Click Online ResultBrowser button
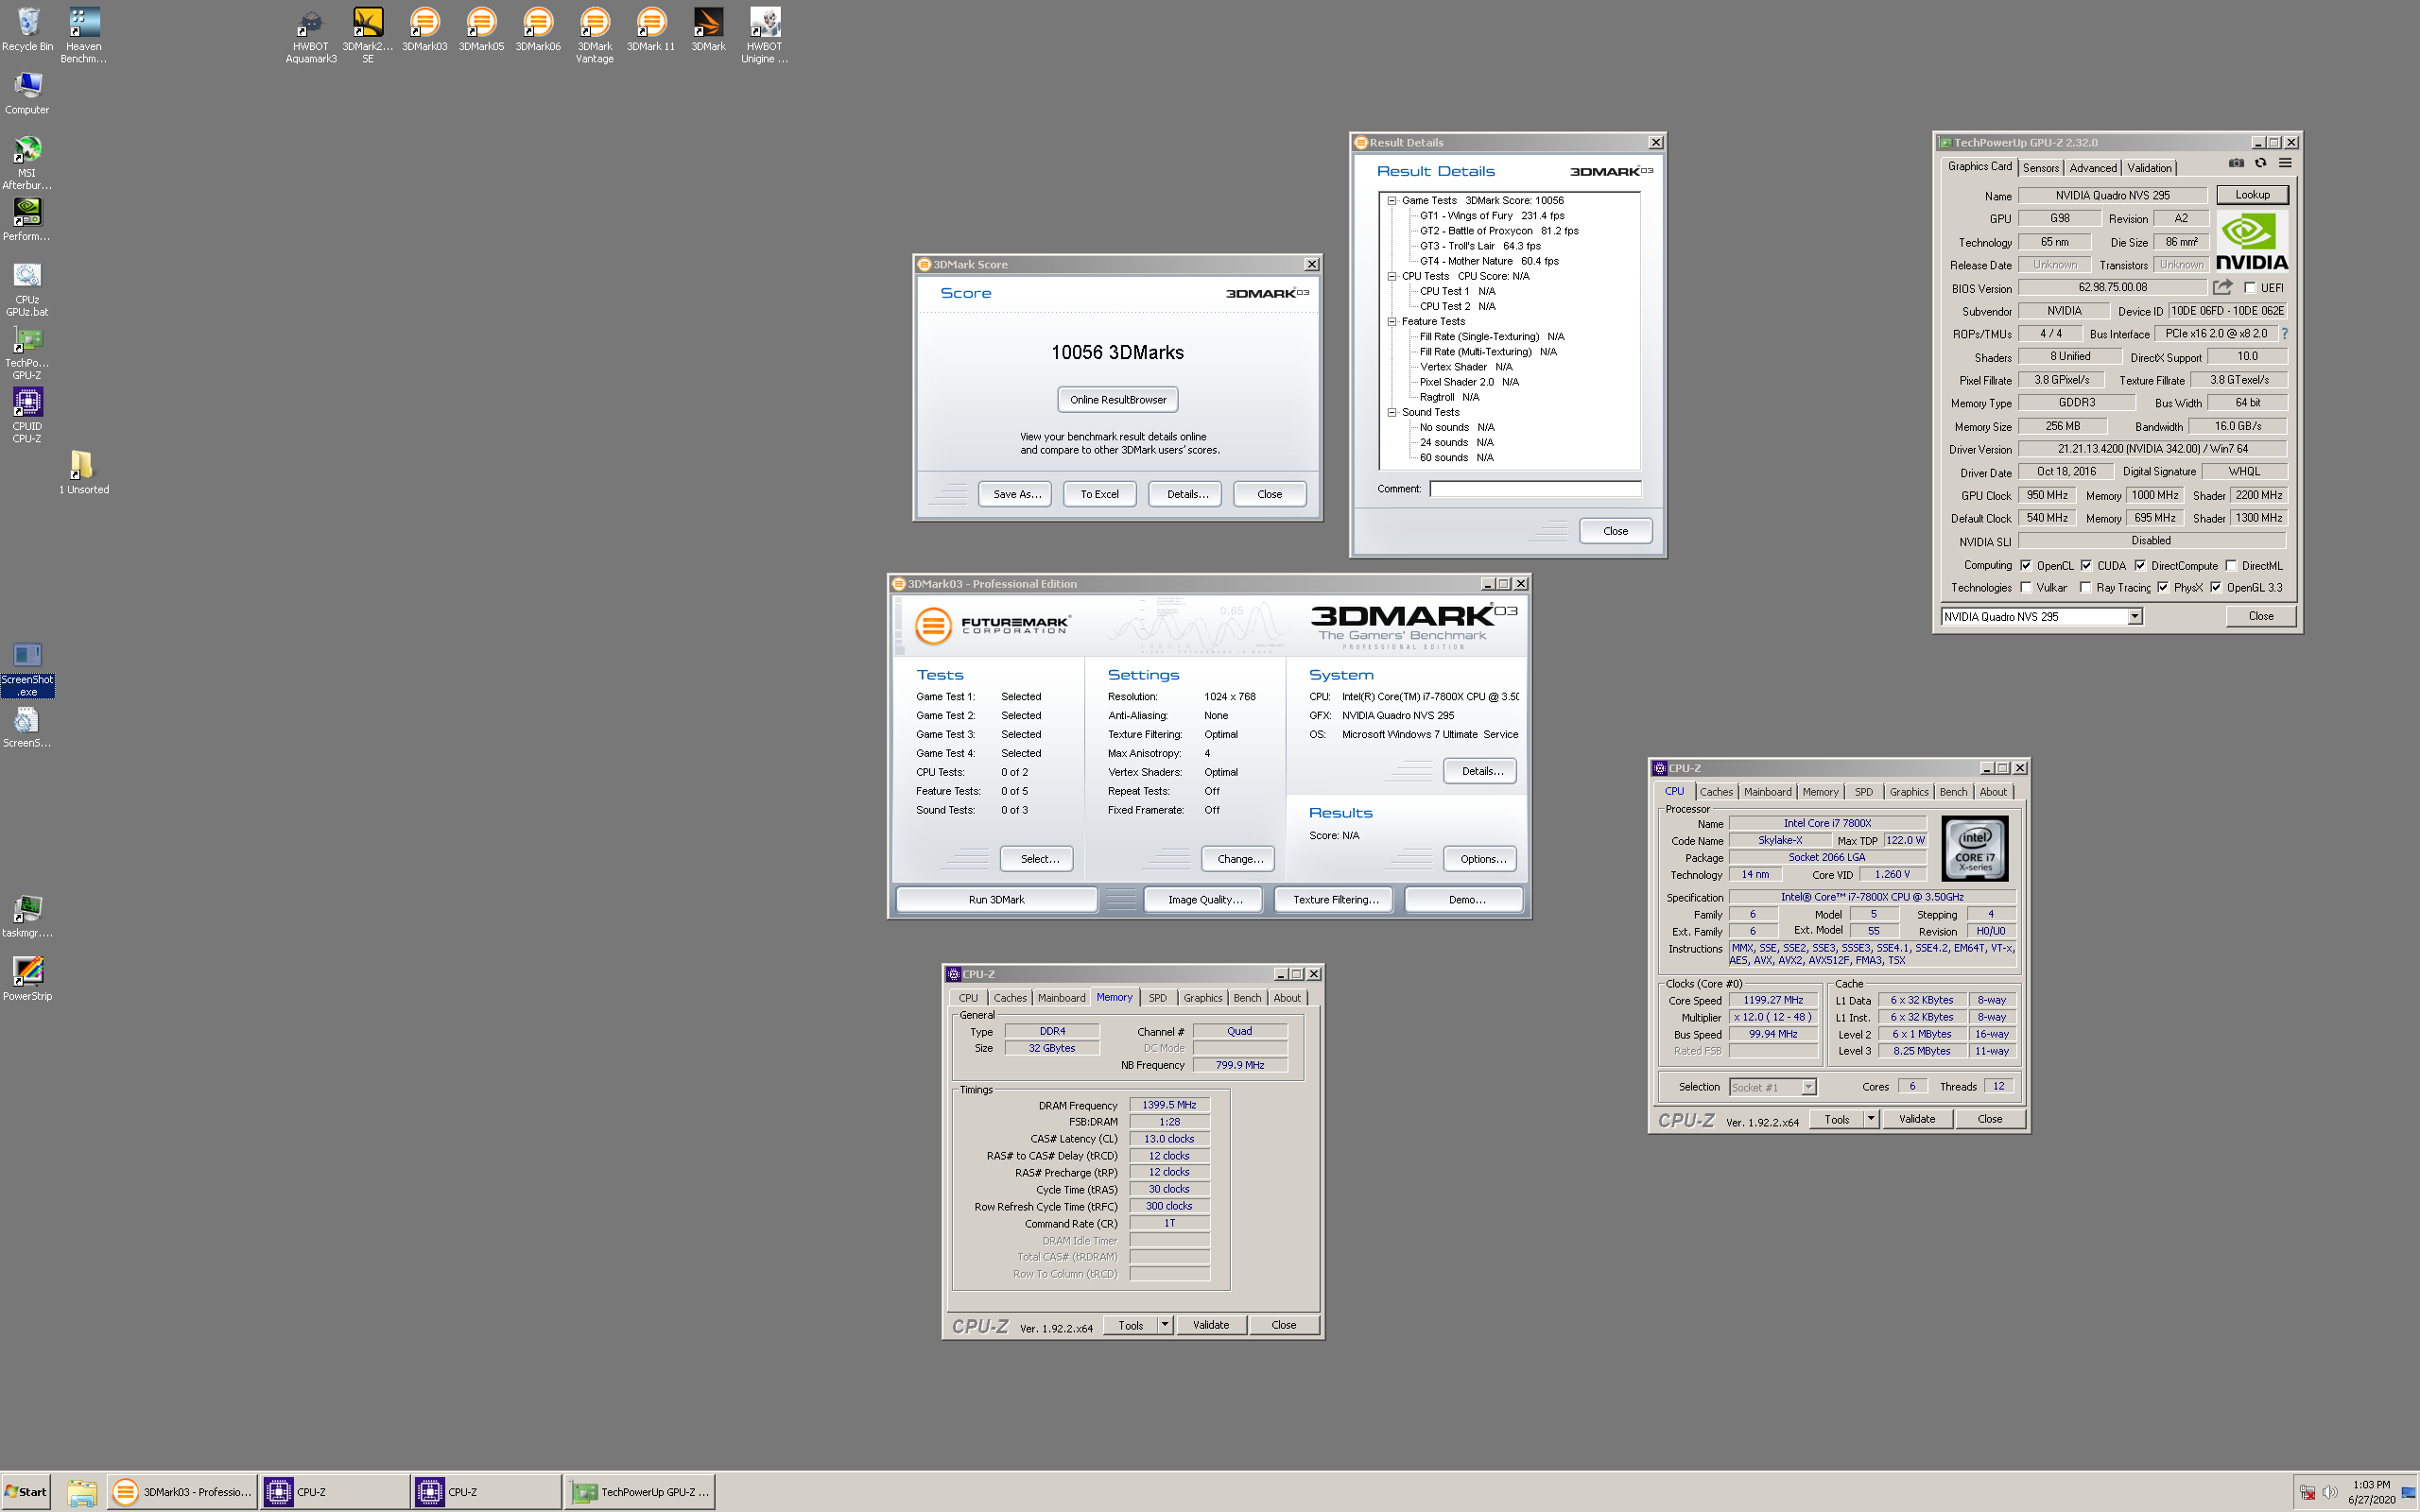 pyautogui.click(x=1118, y=399)
